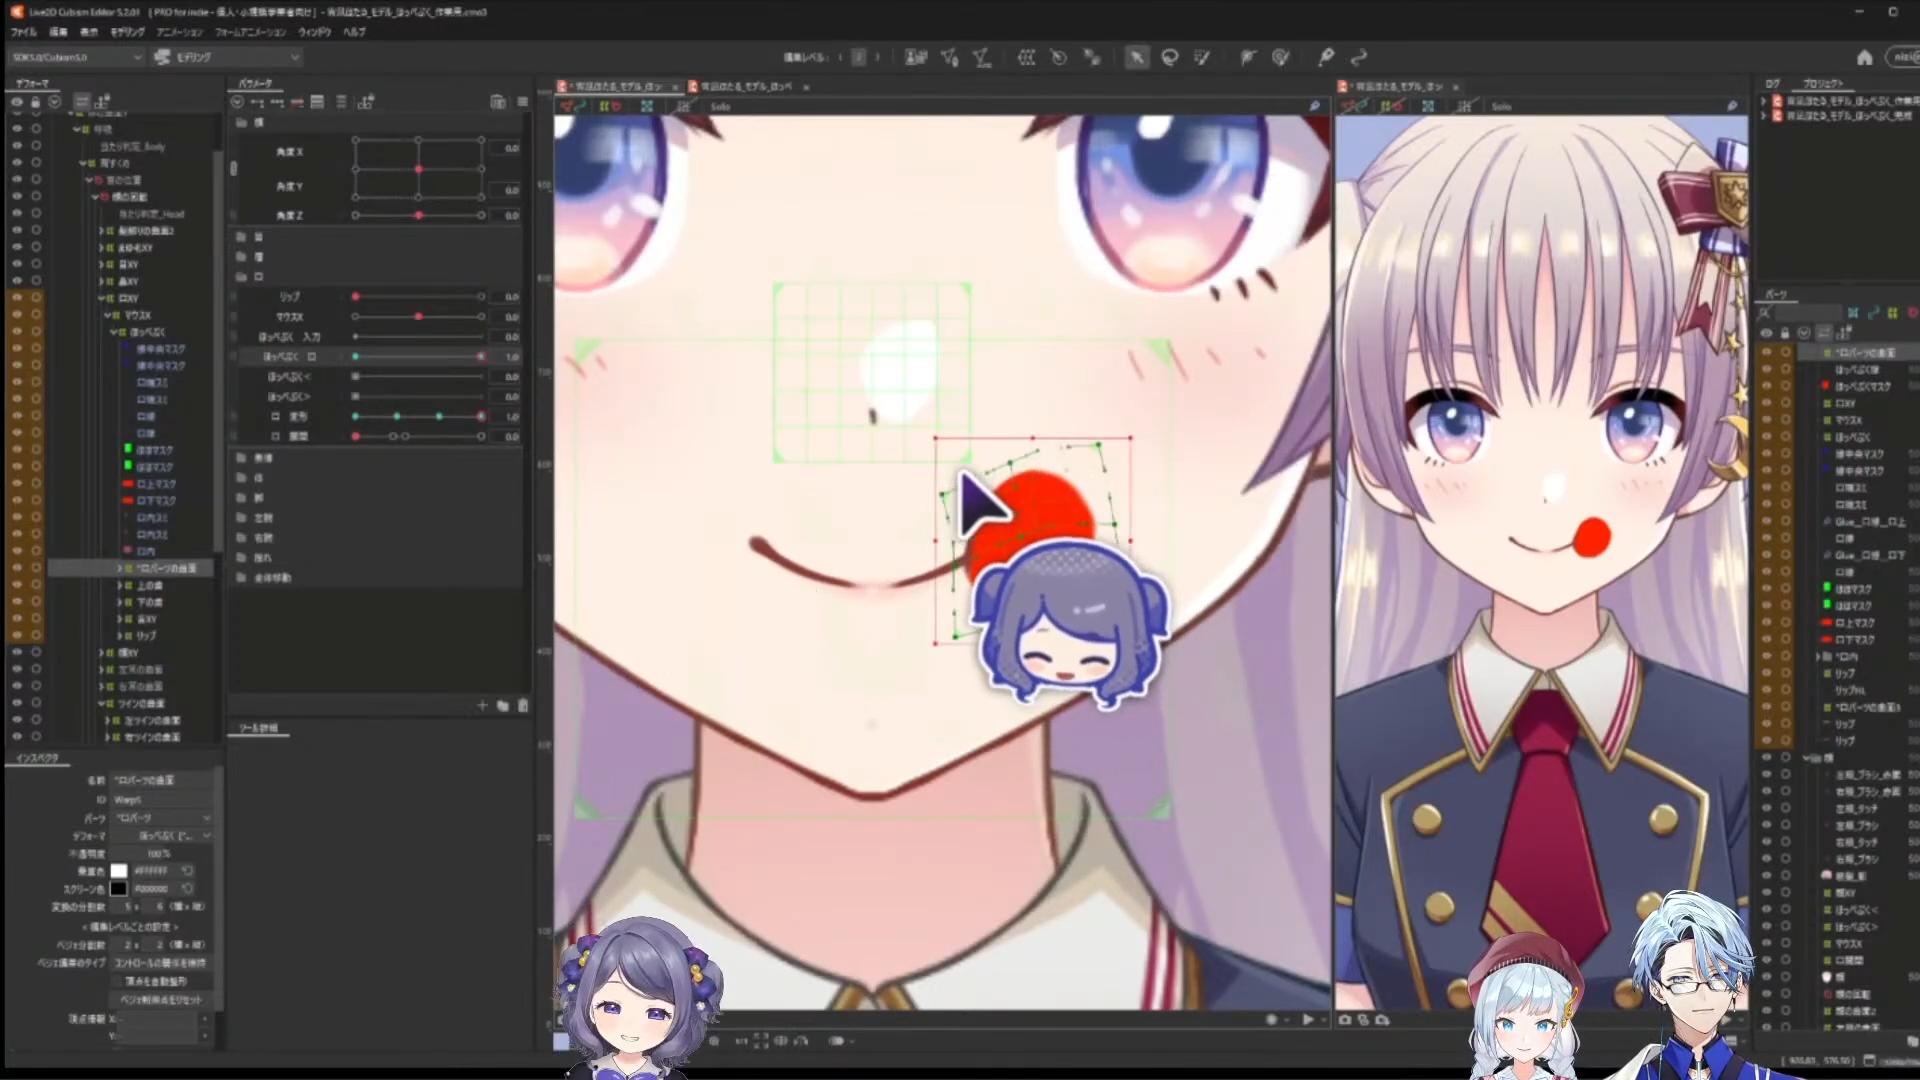Select the arrow selection tool in the toolbar
The height and width of the screenshot is (1080, 1920).
[1136, 58]
